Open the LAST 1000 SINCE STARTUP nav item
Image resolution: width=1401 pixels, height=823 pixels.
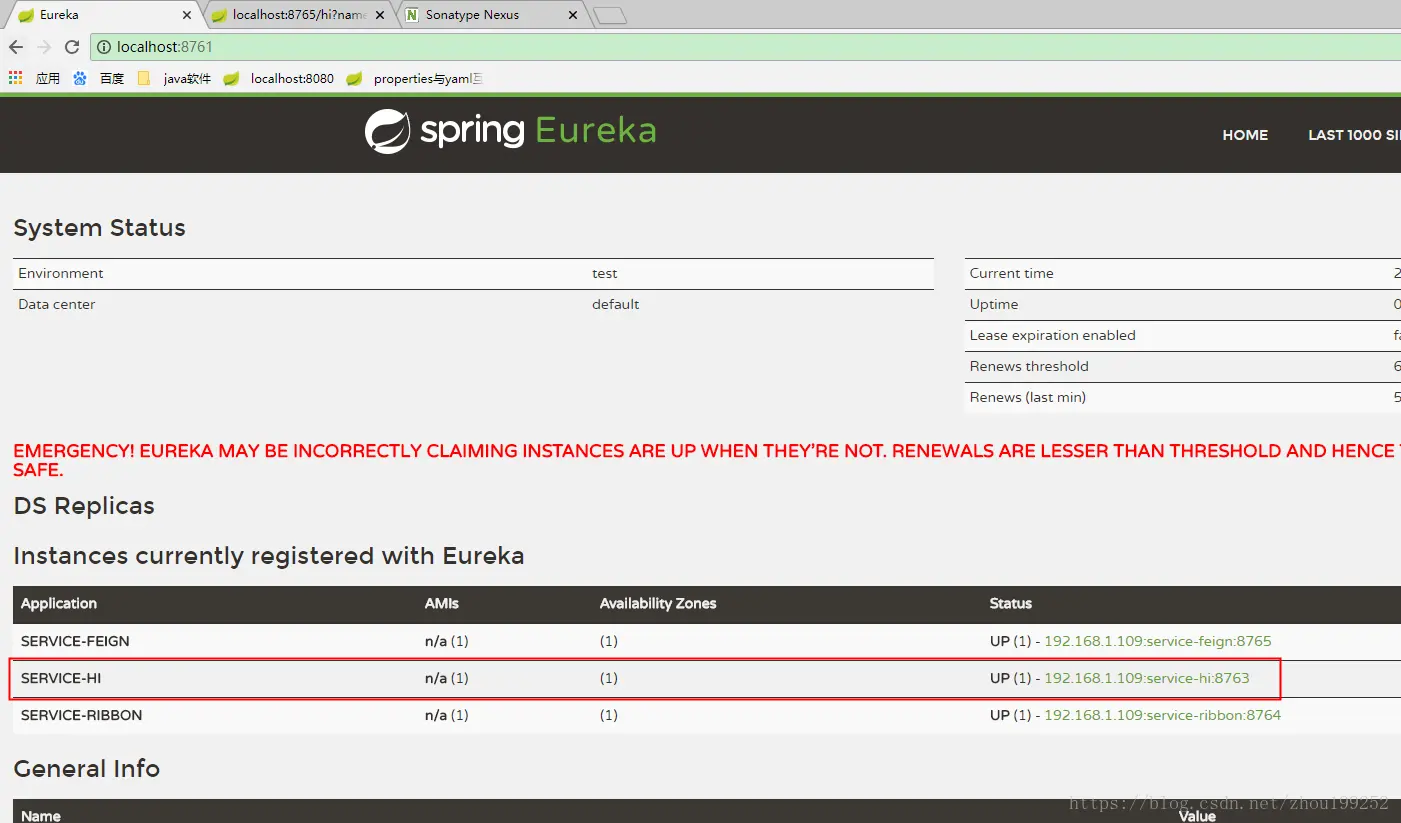click(x=1354, y=135)
